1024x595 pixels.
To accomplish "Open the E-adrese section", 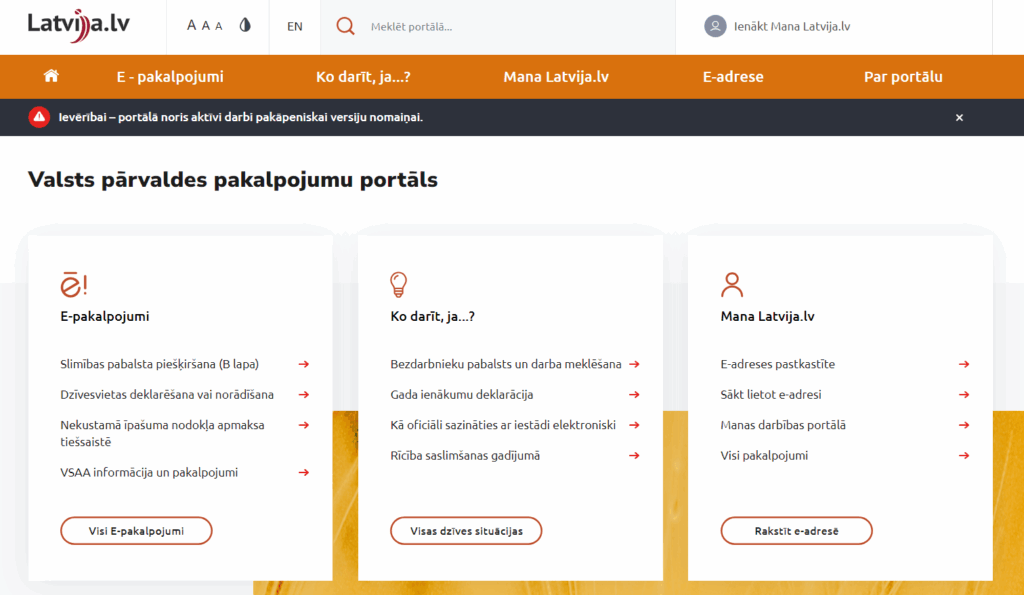I will click(733, 76).
